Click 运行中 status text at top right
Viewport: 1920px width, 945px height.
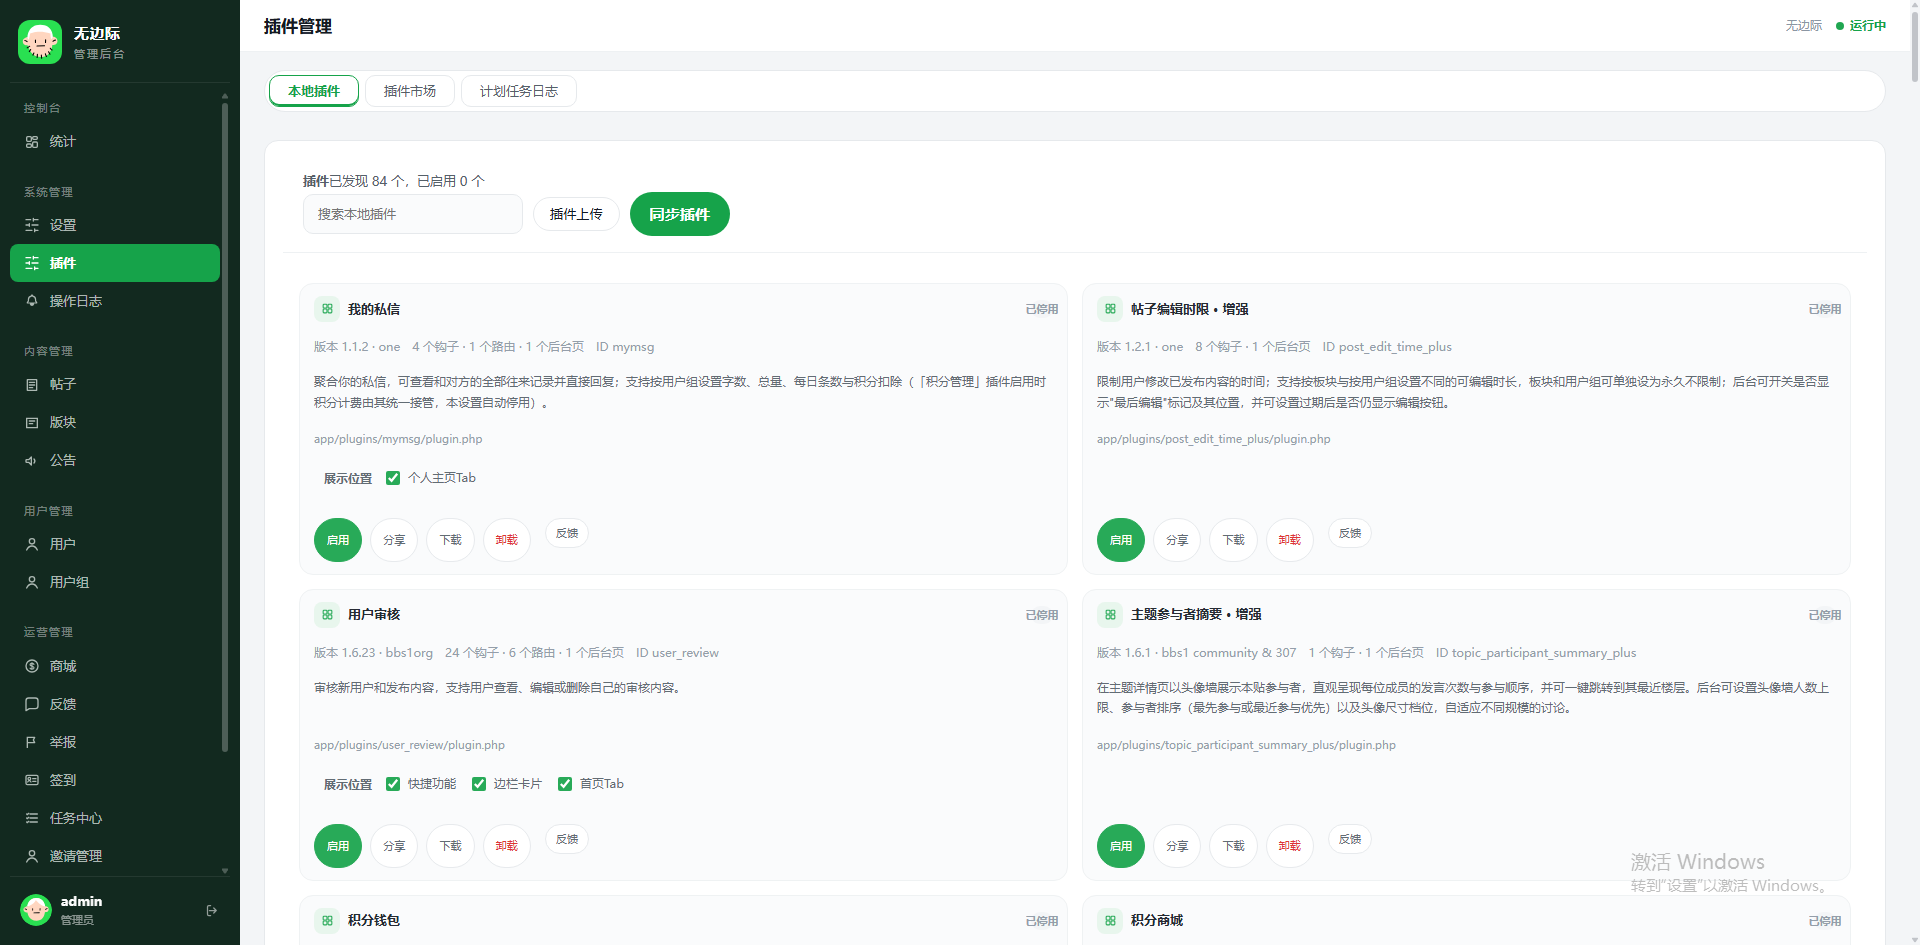point(1868,26)
